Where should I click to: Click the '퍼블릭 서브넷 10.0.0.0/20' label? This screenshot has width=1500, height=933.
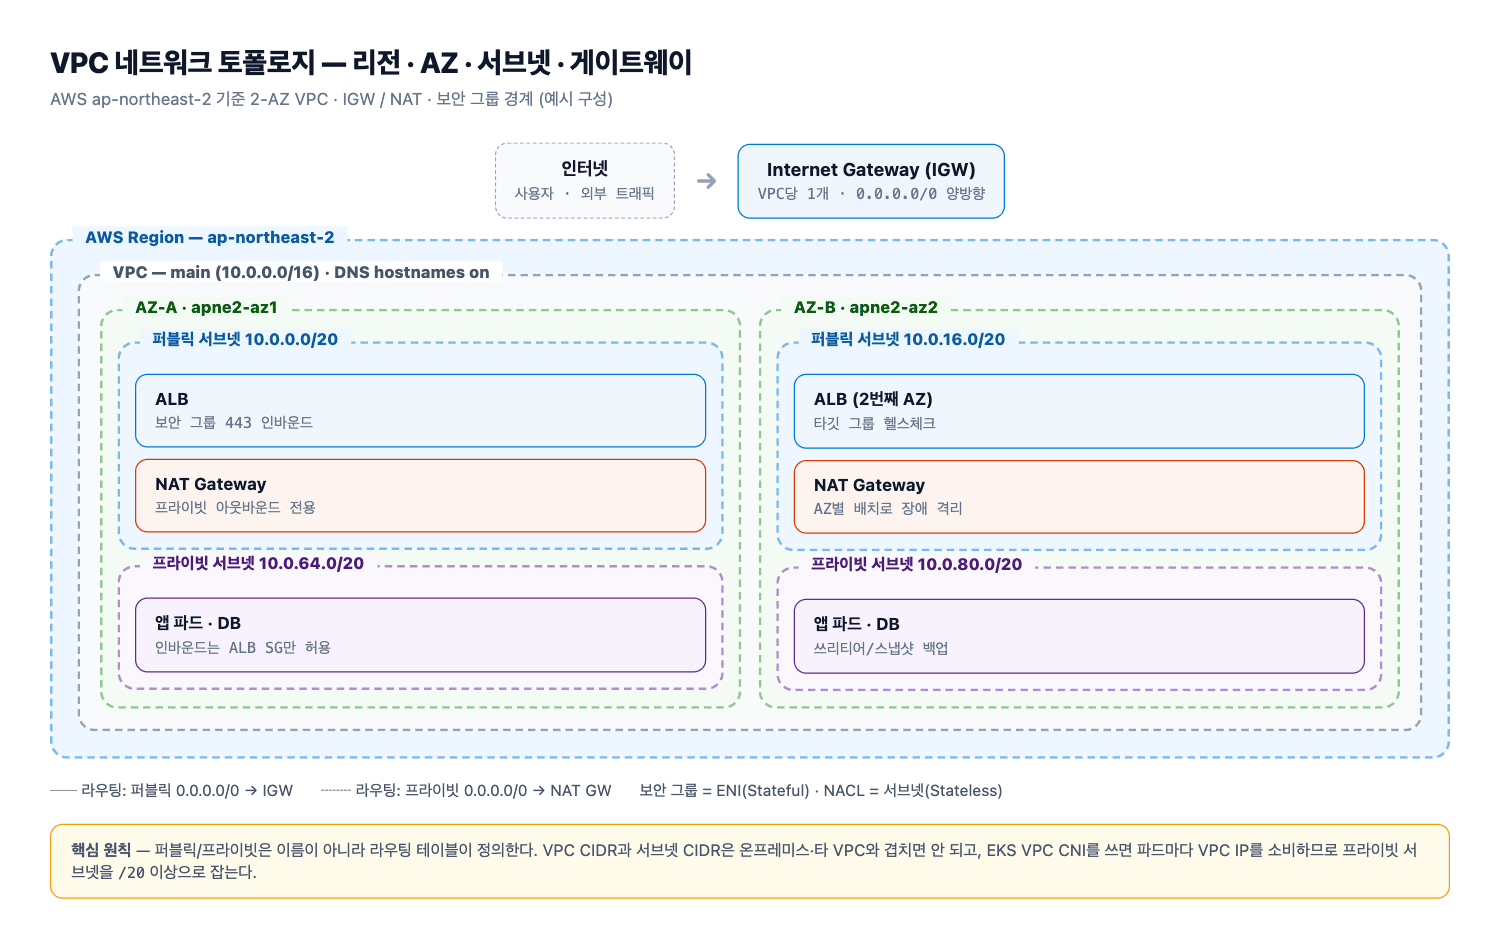tap(245, 339)
